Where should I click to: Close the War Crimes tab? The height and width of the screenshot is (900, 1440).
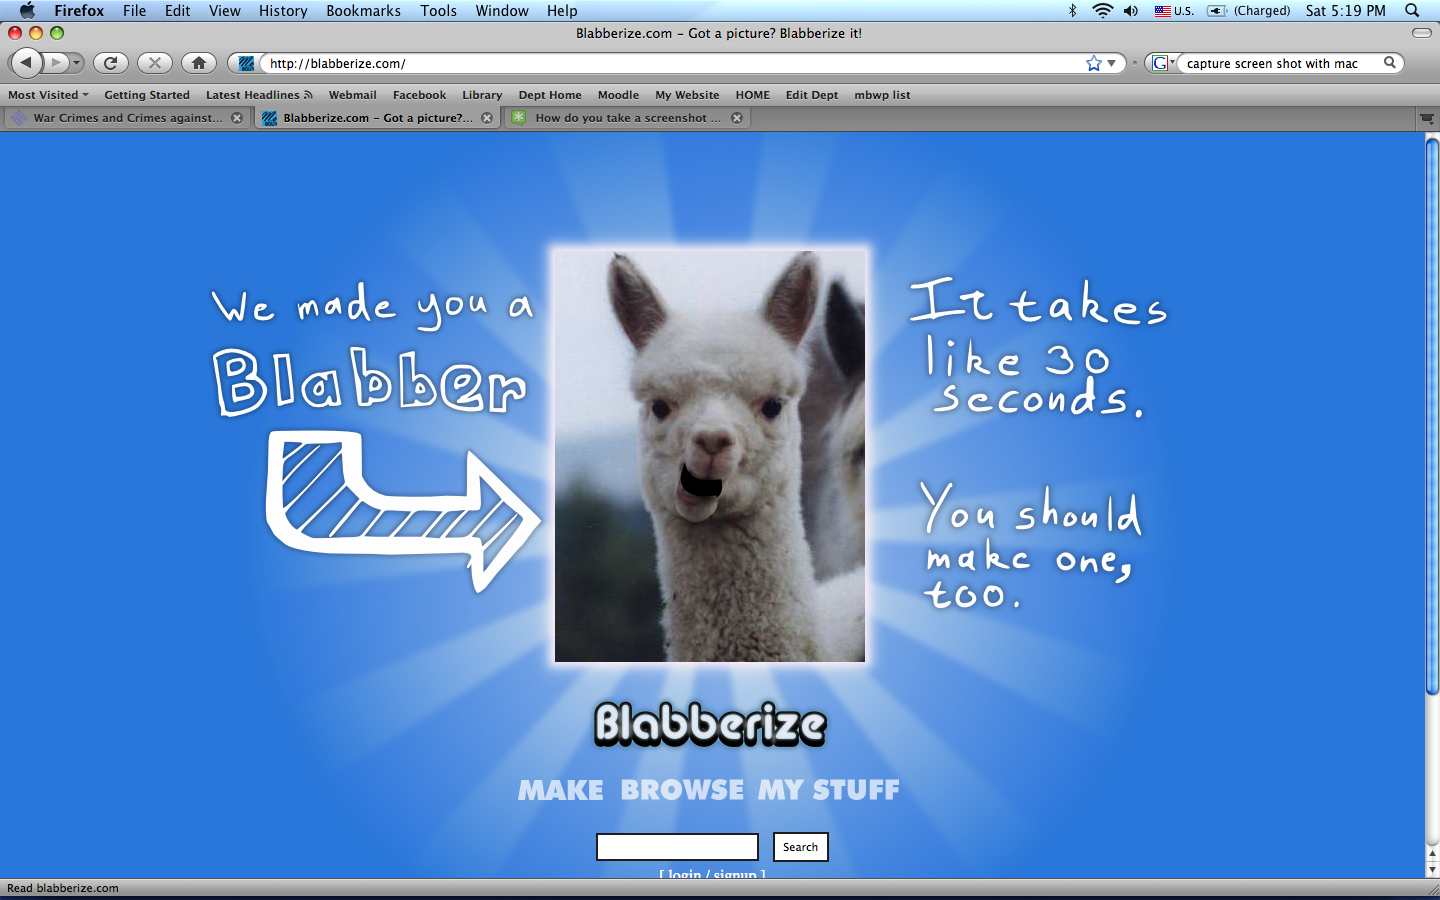tap(237, 118)
